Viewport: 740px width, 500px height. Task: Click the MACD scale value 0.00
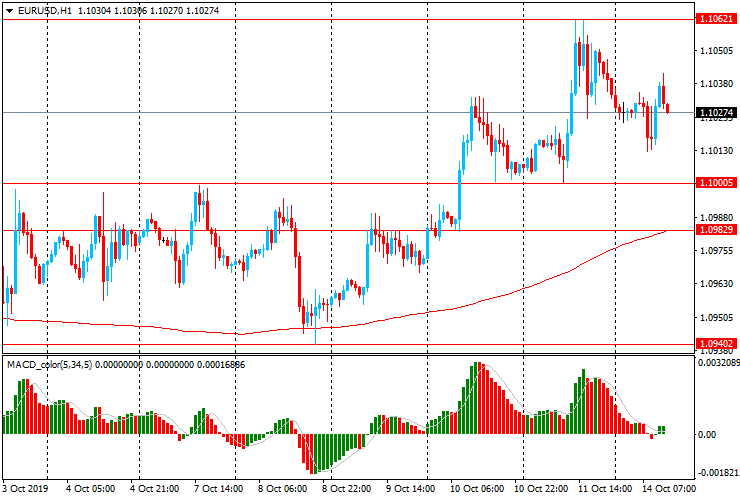(706, 434)
